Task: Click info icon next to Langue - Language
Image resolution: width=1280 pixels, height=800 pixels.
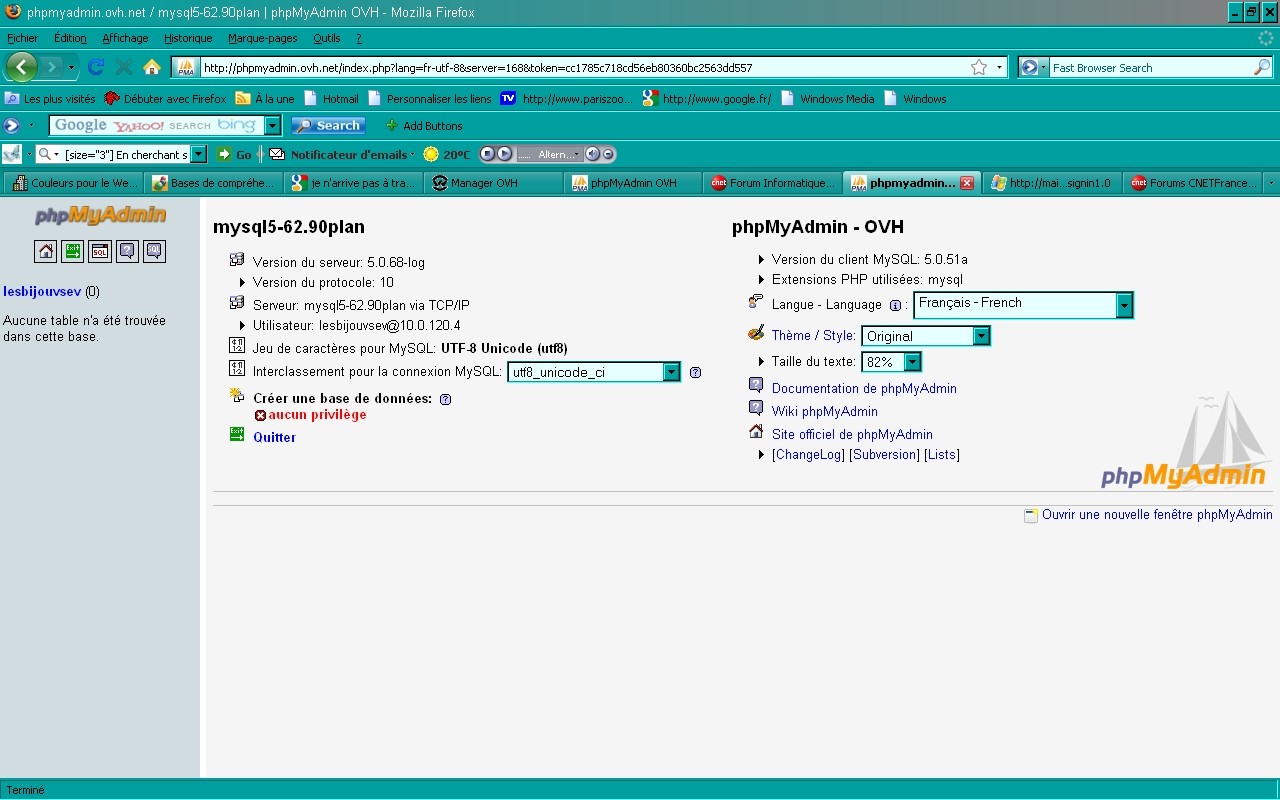Action: click(895, 305)
